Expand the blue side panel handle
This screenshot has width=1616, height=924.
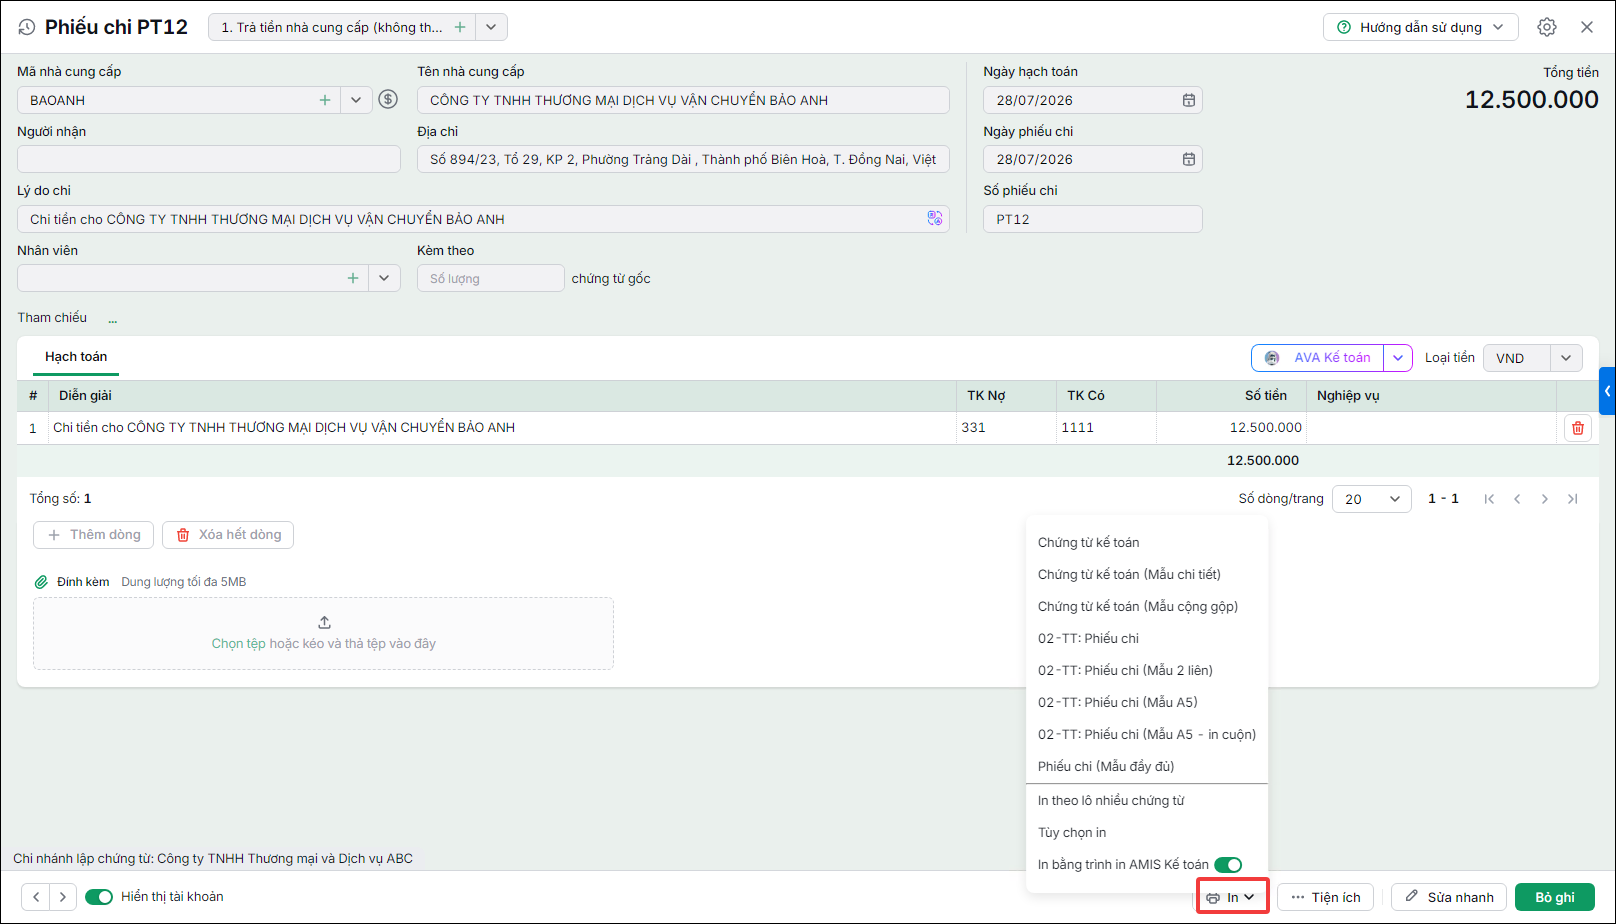pyautogui.click(x=1608, y=391)
